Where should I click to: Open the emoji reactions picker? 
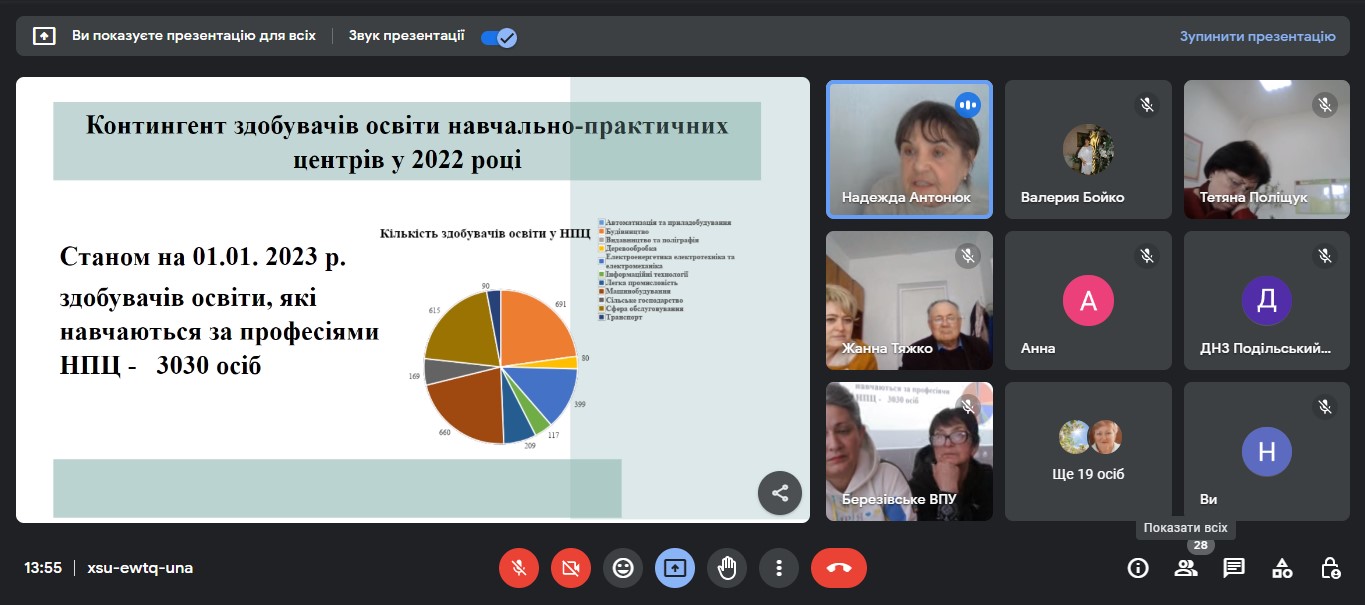pos(623,568)
